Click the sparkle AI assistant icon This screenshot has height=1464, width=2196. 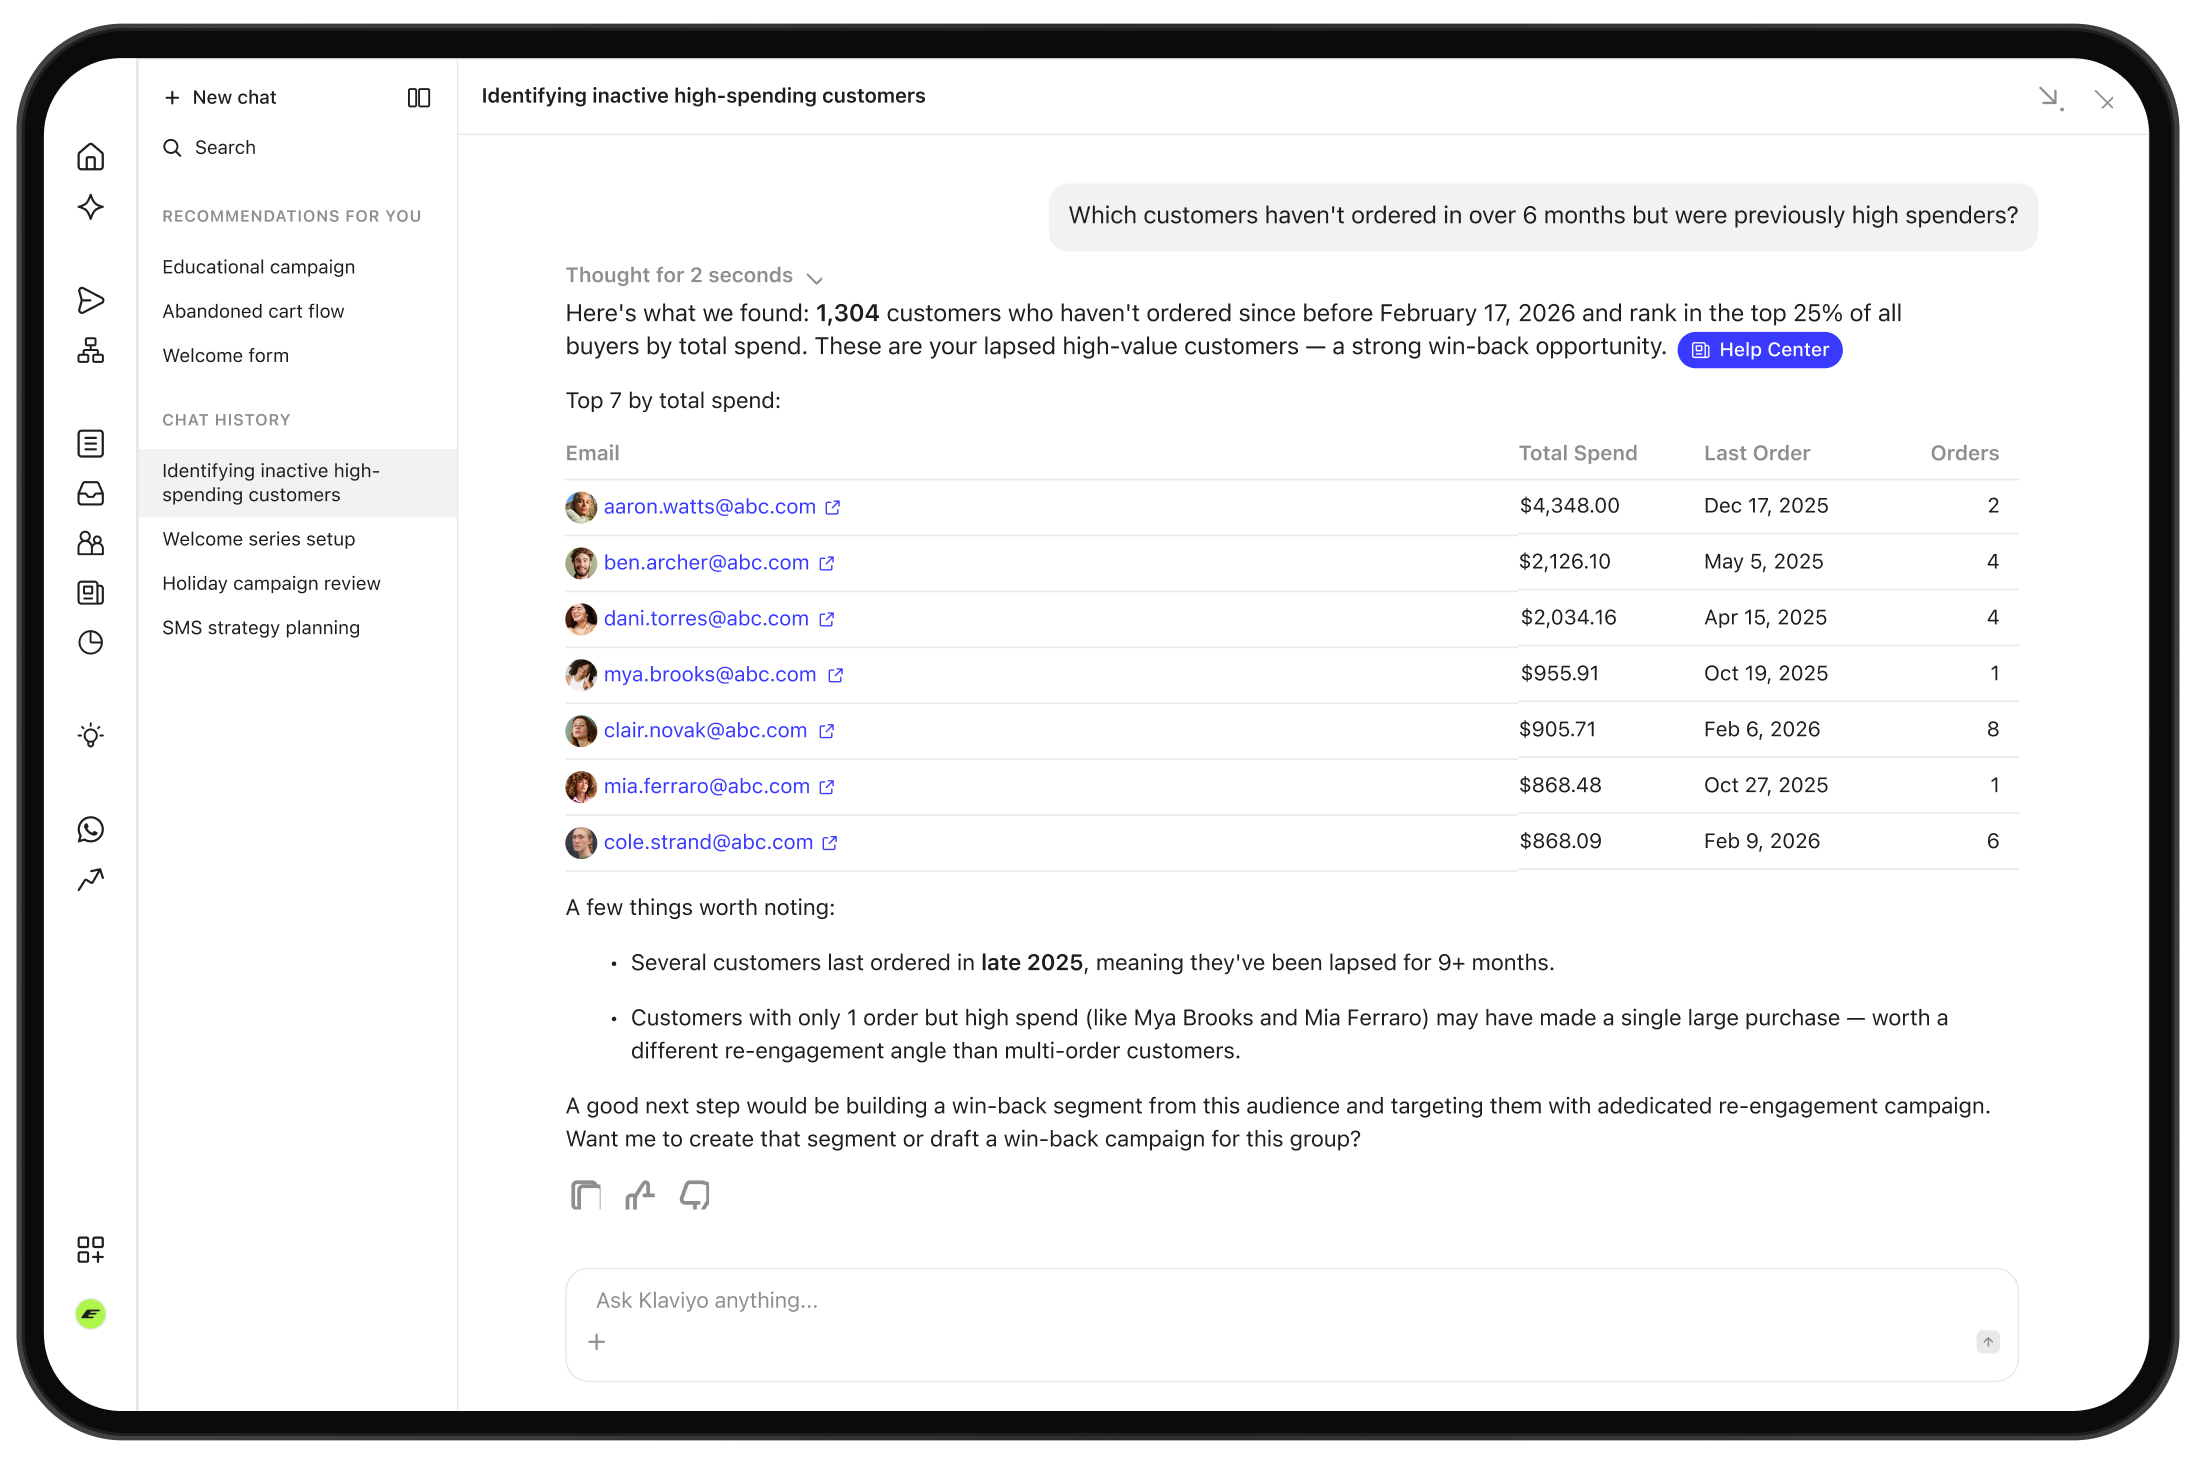click(91, 207)
